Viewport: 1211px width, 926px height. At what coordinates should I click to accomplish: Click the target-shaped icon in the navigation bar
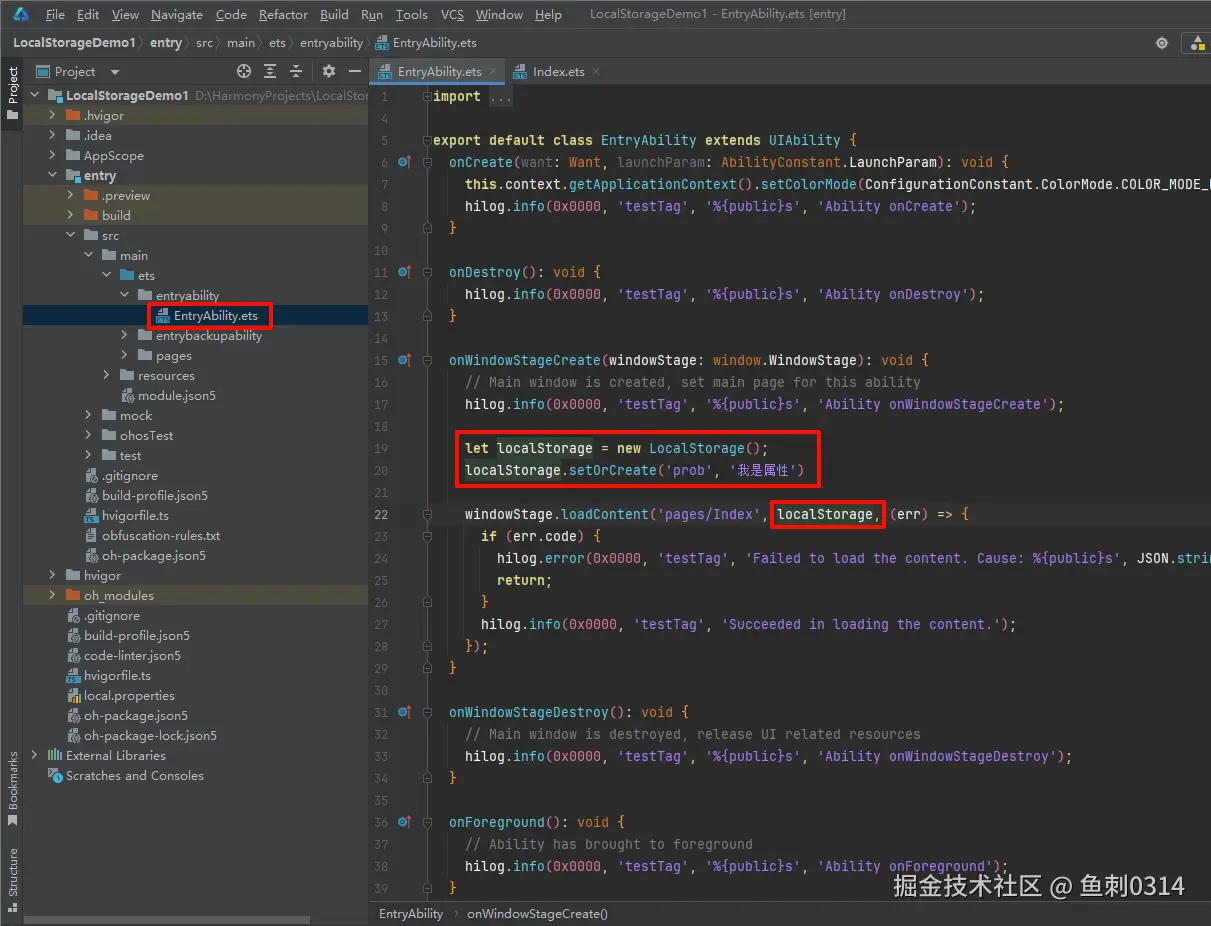pos(1161,43)
